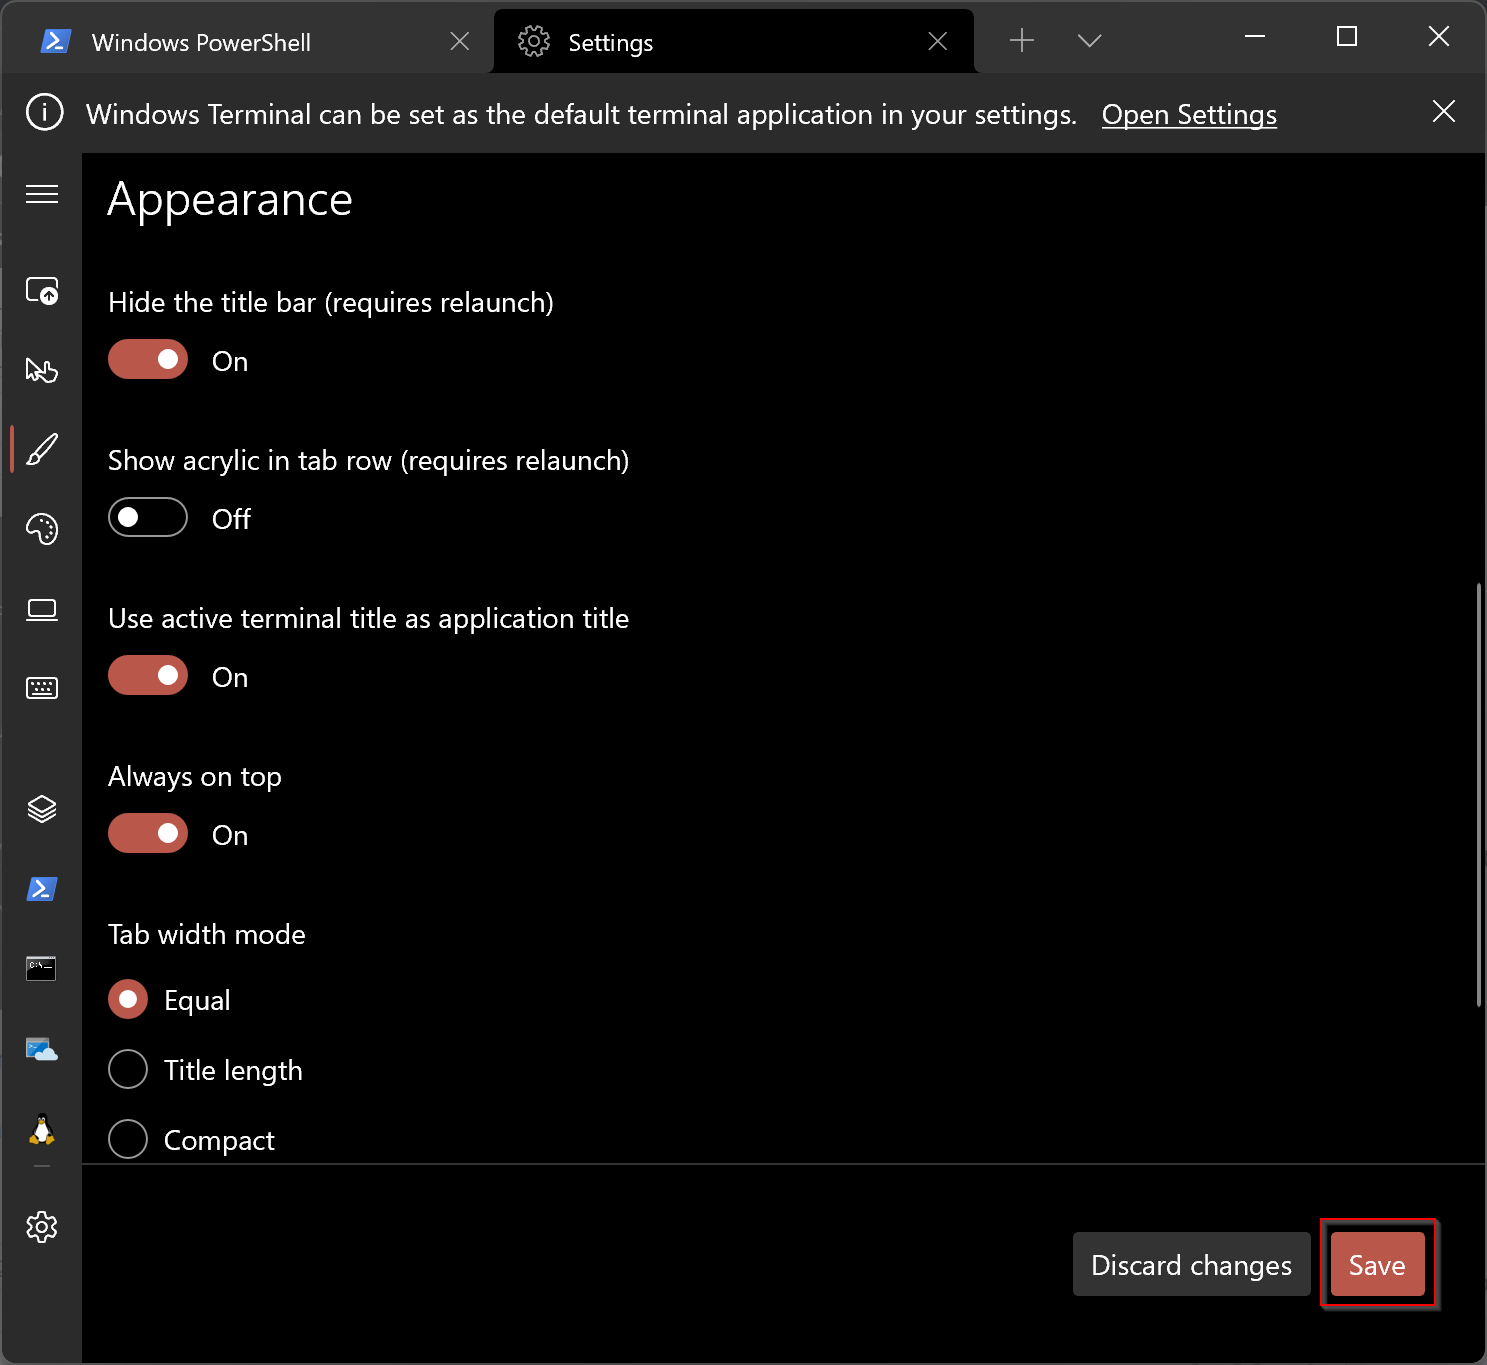Click the 'Tab width mode' label

pos(207,934)
